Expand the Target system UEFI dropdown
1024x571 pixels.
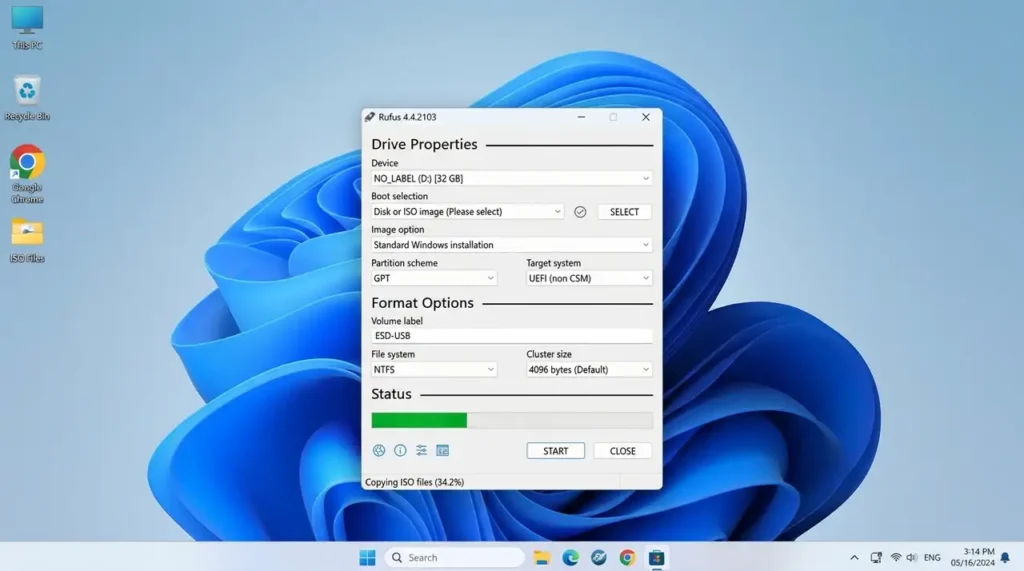589,278
